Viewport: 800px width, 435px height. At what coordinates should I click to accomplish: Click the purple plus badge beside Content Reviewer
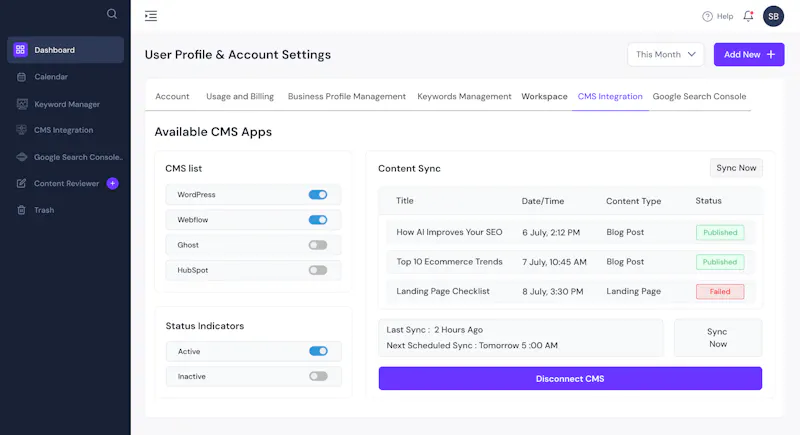[x=113, y=183]
